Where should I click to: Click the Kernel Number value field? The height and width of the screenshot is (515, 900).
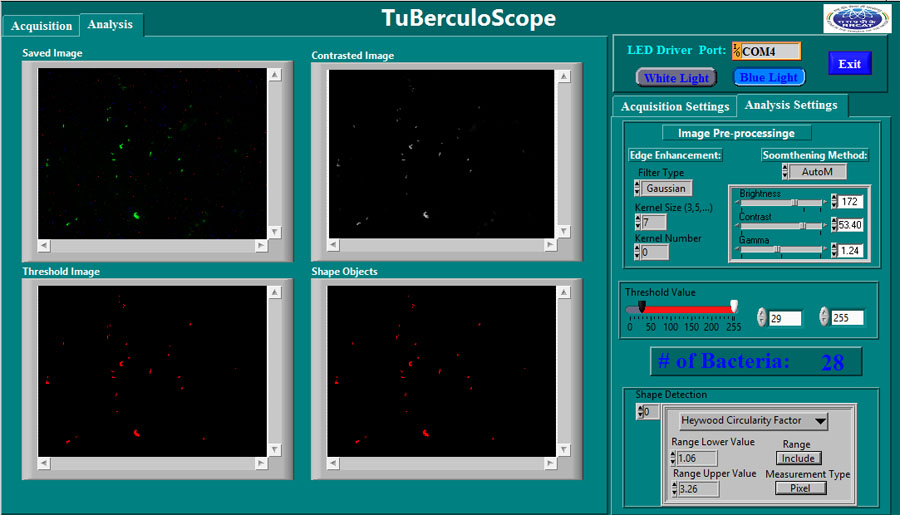(x=654, y=252)
